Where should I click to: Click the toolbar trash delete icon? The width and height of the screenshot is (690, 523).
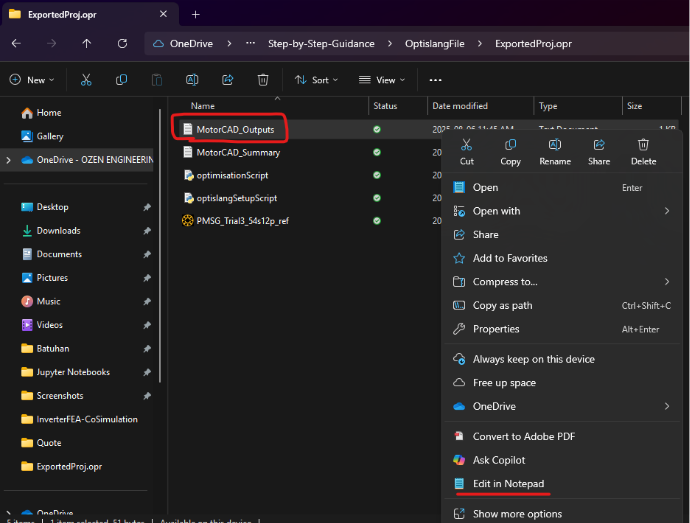coord(262,80)
